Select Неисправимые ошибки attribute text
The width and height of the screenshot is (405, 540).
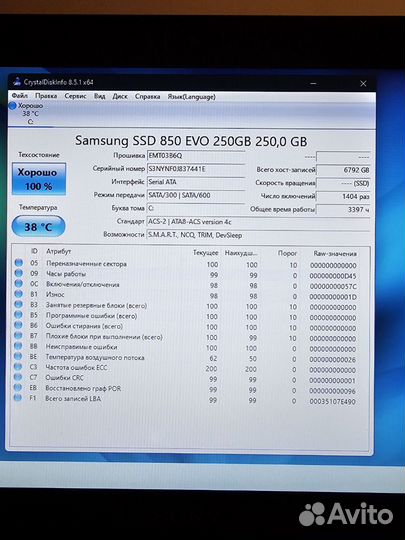coord(81,347)
